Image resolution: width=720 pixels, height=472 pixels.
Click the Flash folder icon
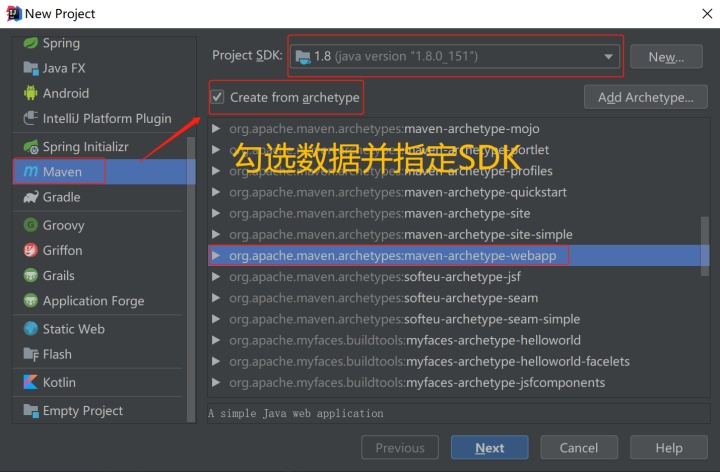click(31, 354)
